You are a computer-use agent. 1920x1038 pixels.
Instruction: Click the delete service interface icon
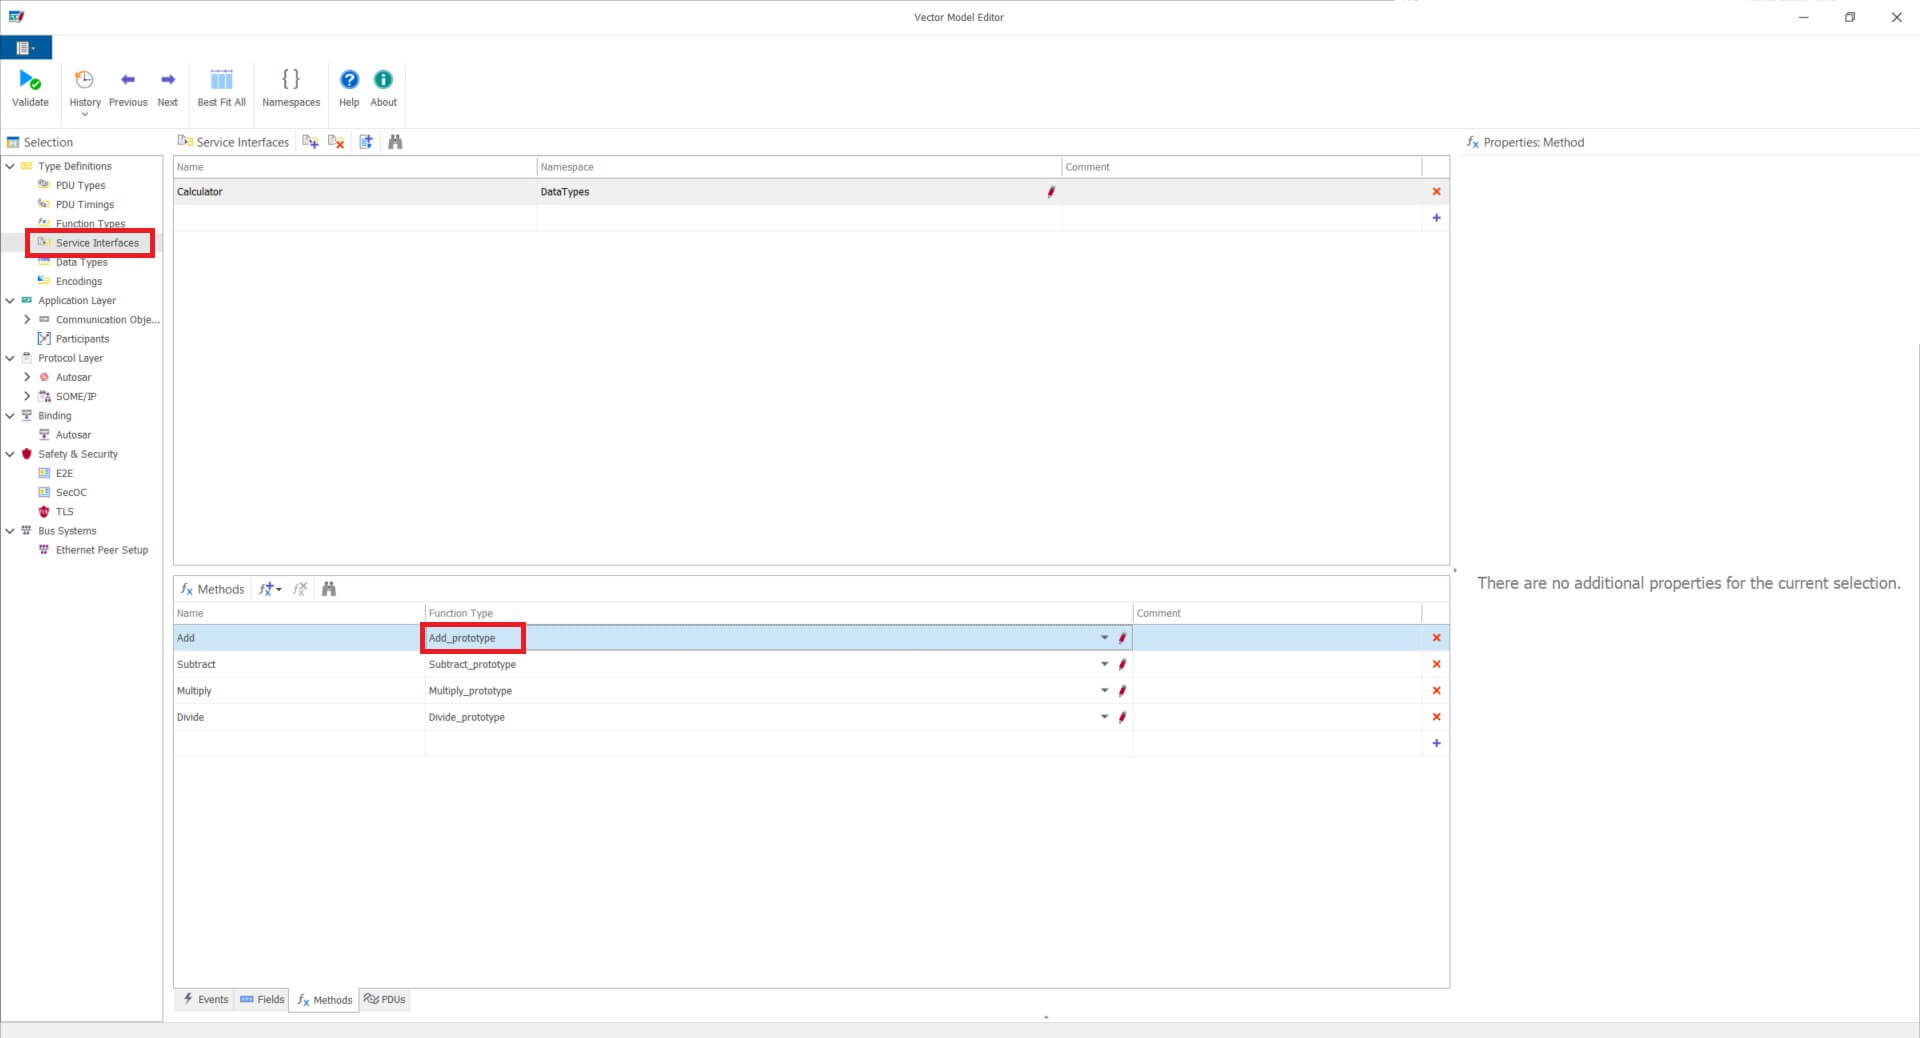337,142
